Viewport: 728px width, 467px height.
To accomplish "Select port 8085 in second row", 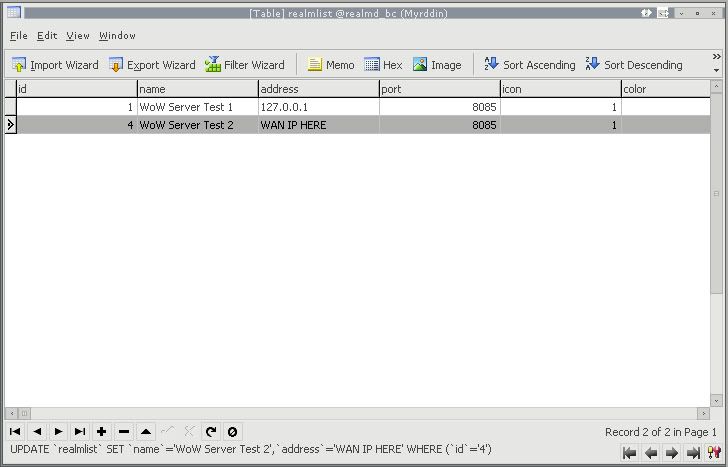I will point(440,125).
